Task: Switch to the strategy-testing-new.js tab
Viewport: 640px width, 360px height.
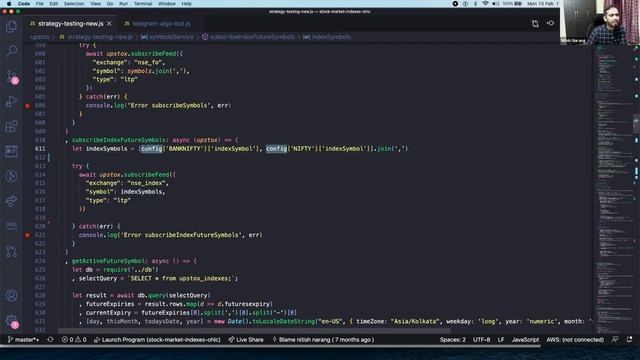Action: 70,24
